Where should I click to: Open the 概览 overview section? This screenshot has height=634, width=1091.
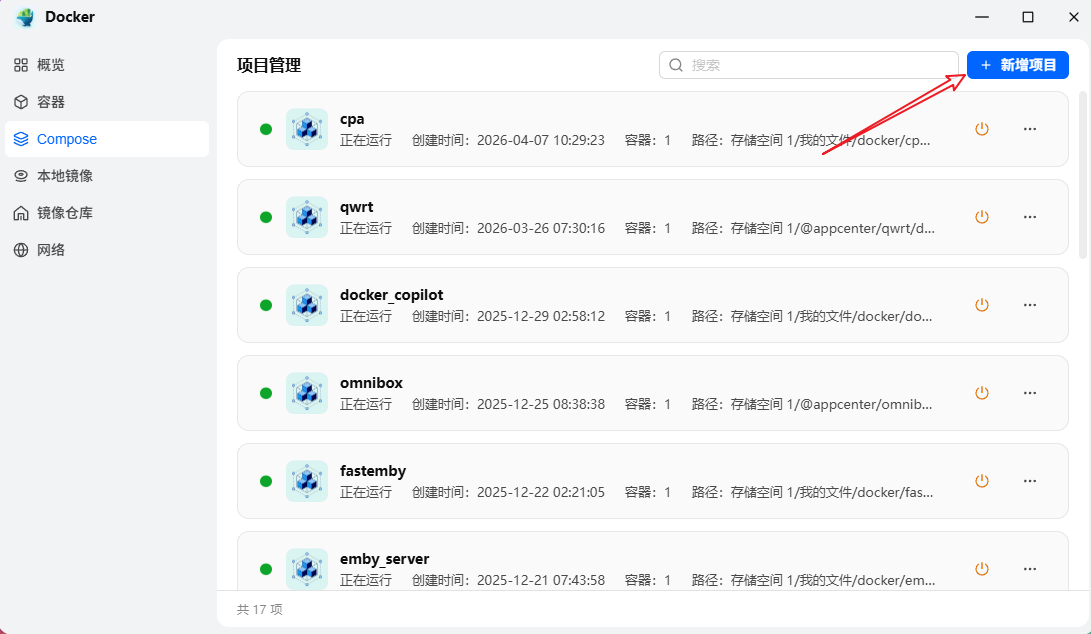tap(106, 65)
